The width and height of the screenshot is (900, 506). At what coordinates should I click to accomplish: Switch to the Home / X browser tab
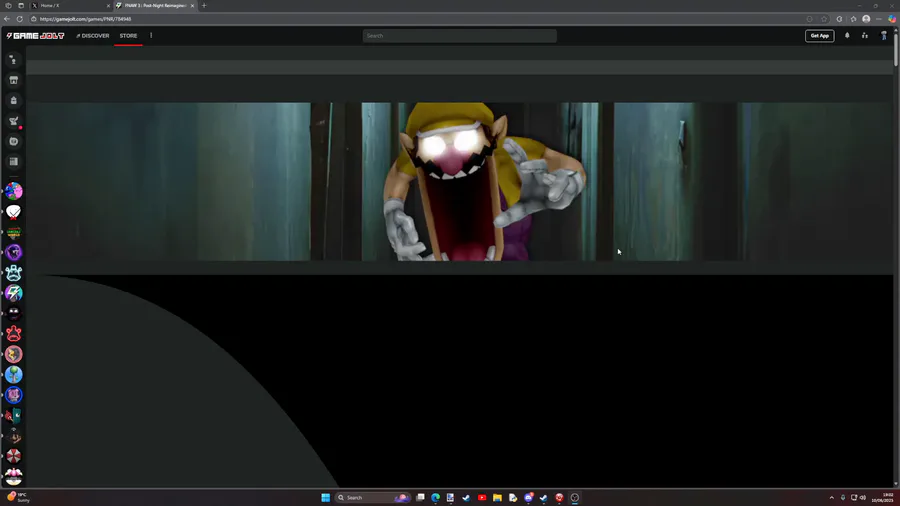point(69,6)
